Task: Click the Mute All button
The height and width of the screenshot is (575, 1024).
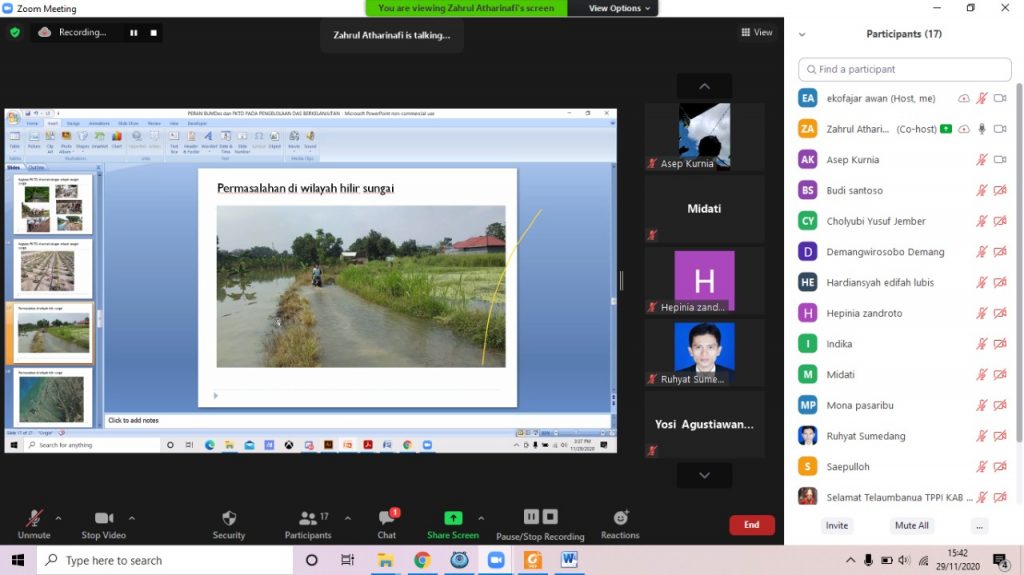Action: click(x=912, y=525)
